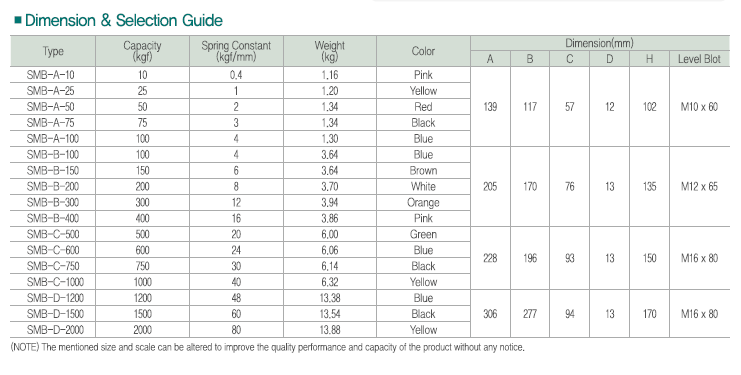The height and width of the screenshot is (375, 741).
Task: Click the Green color cell
Action: (x=423, y=234)
